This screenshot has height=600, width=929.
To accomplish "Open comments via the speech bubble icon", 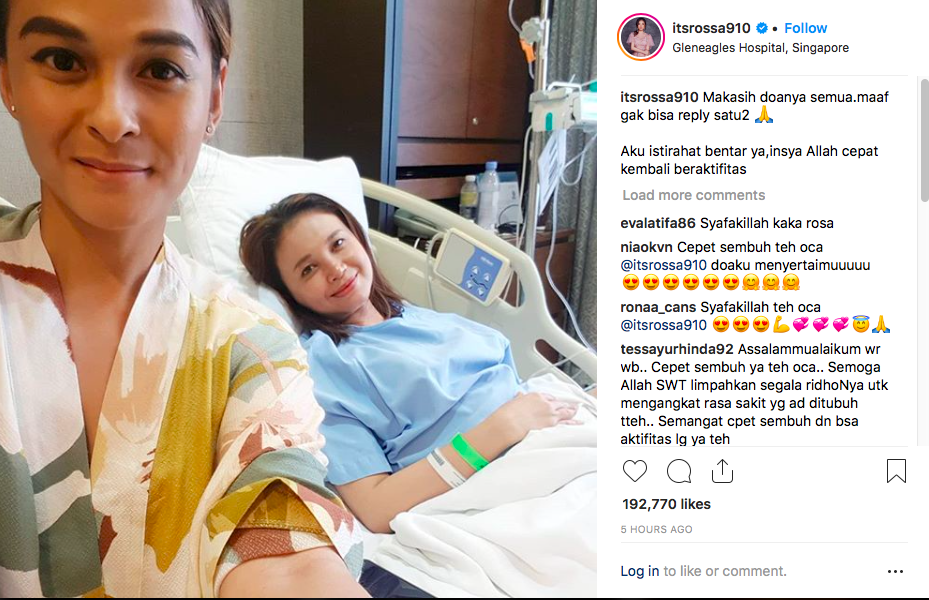I will click(x=679, y=471).
